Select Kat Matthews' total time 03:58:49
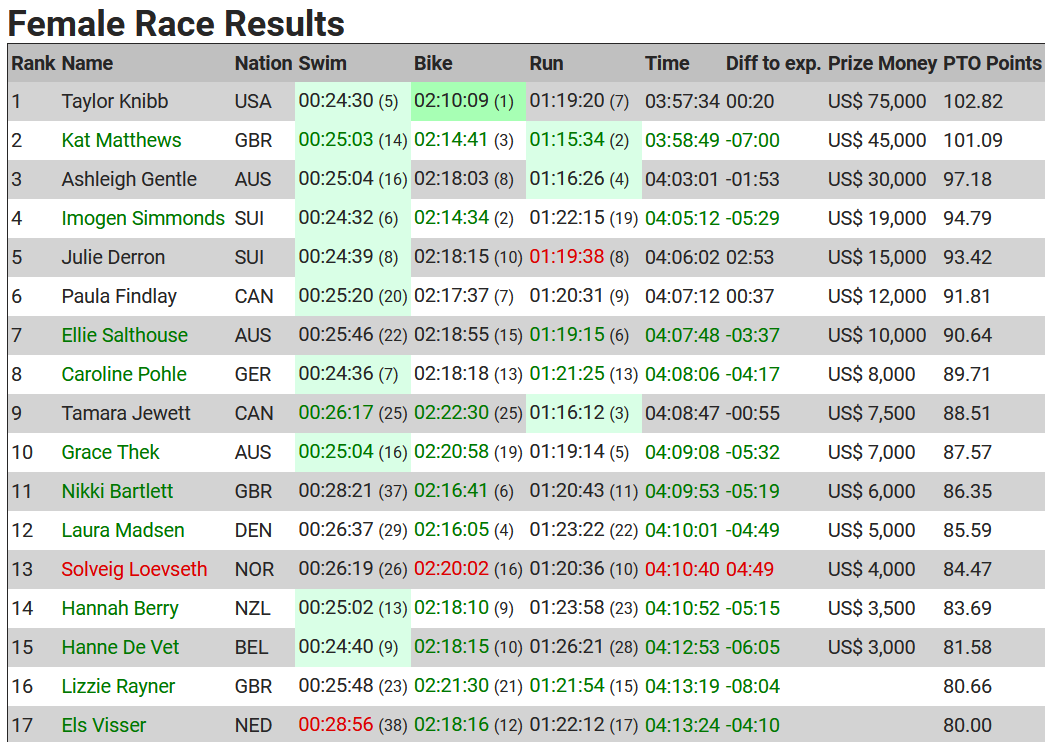Image resolution: width=1052 pixels, height=742 pixels. coord(682,140)
